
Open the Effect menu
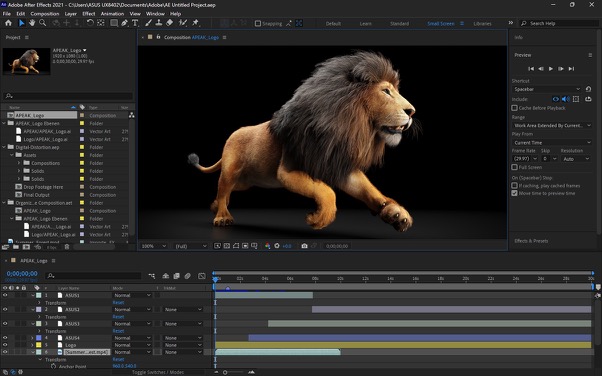89,13
